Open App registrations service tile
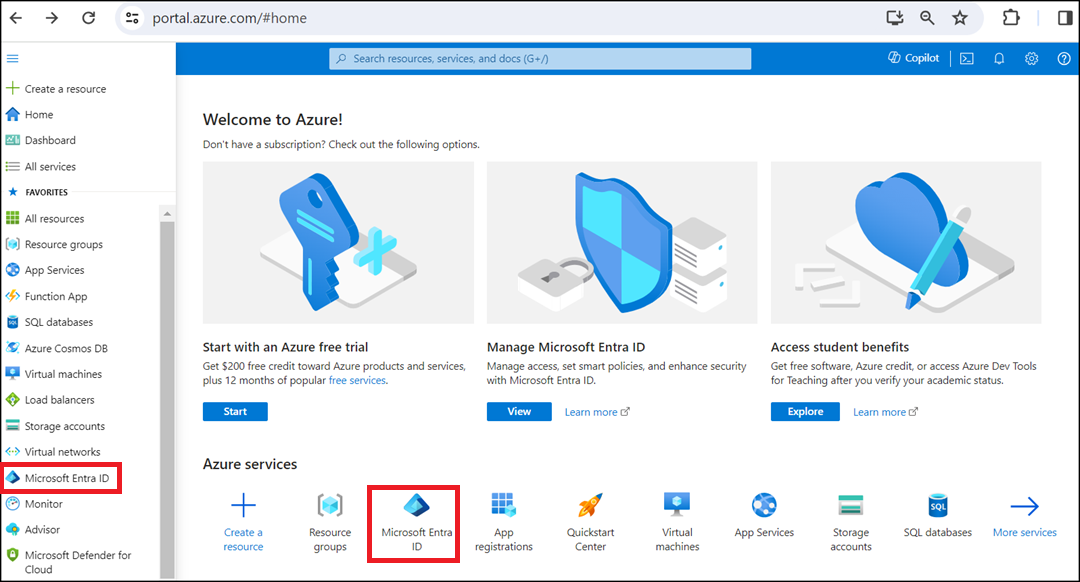Image resolution: width=1080 pixels, height=582 pixels. coord(503,522)
